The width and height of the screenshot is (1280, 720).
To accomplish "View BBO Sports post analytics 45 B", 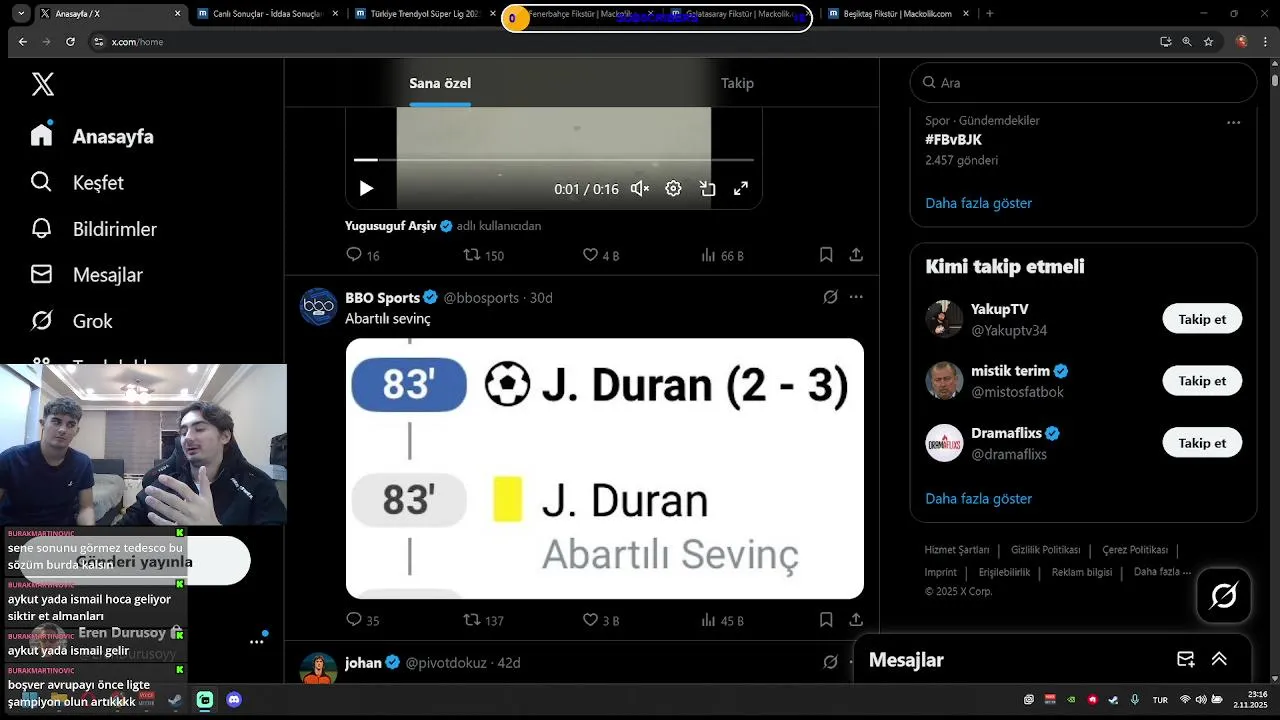I will [723, 620].
